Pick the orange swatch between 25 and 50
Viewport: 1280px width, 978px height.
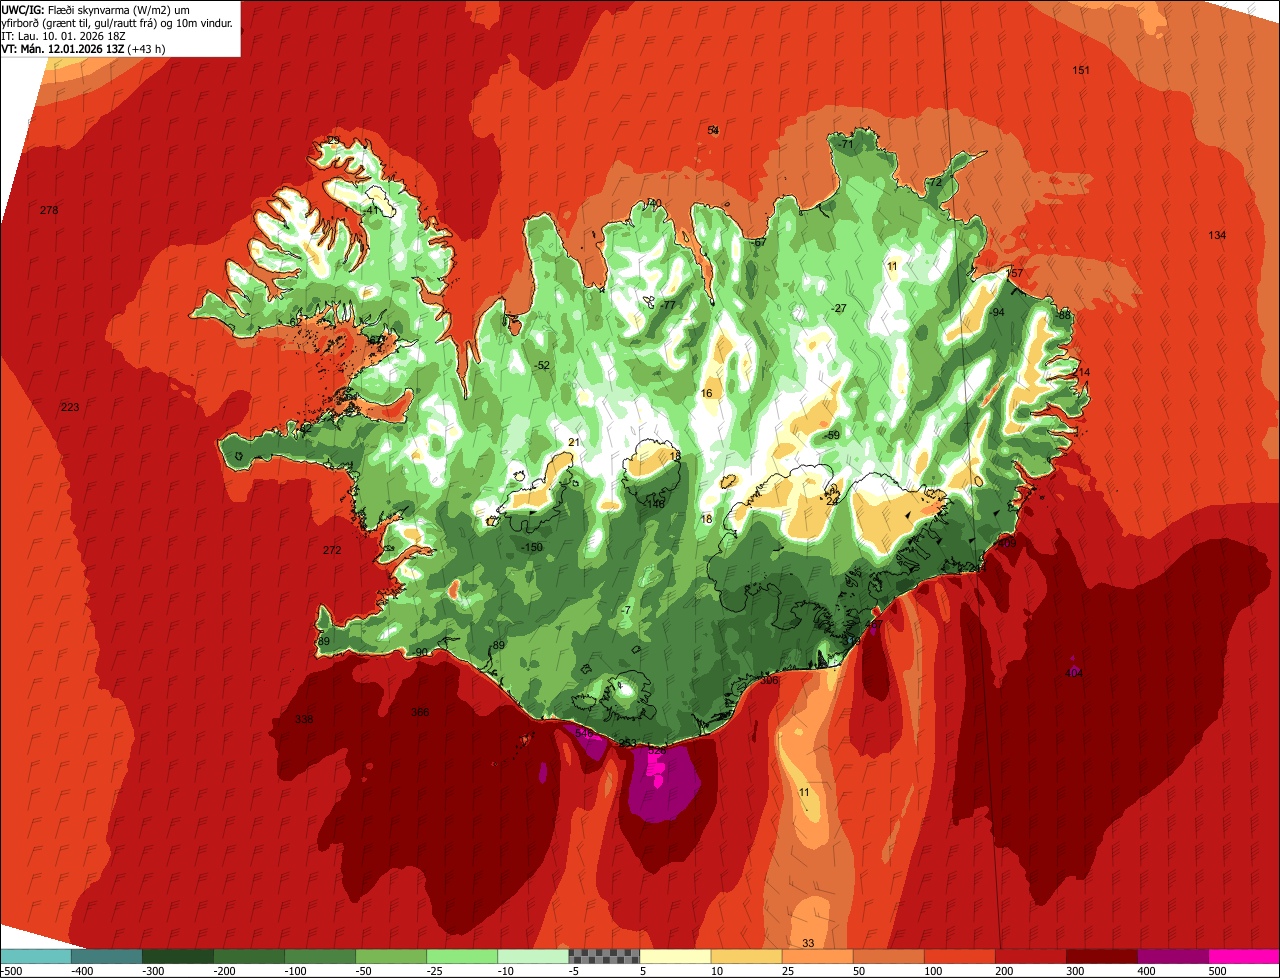tap(817, 955)
